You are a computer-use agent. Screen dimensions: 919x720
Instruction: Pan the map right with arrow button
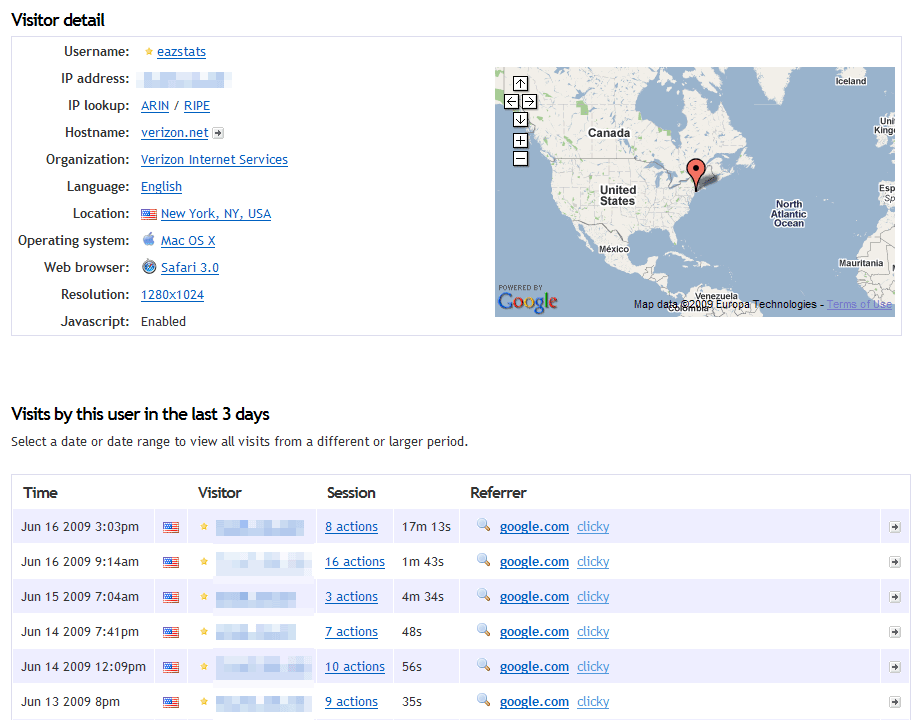pos(529,101)
